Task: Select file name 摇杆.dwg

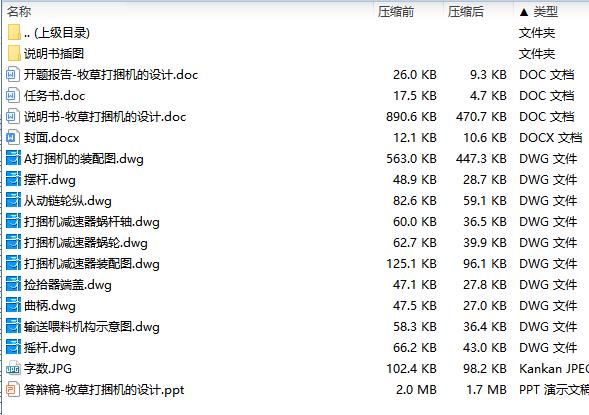Action: pos(50,348)
